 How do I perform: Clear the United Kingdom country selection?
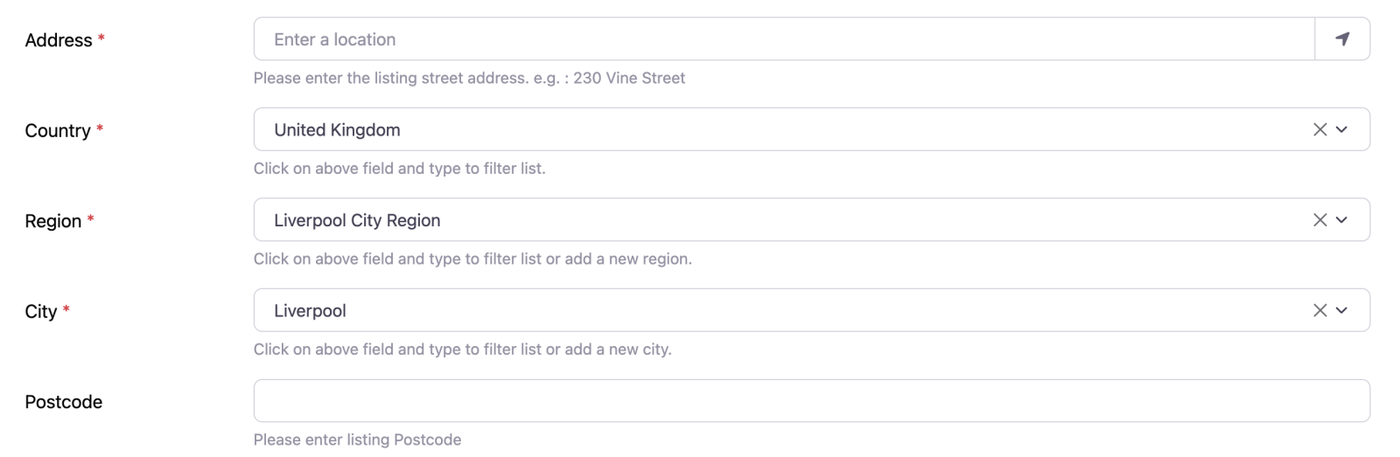click(1320, 130)
